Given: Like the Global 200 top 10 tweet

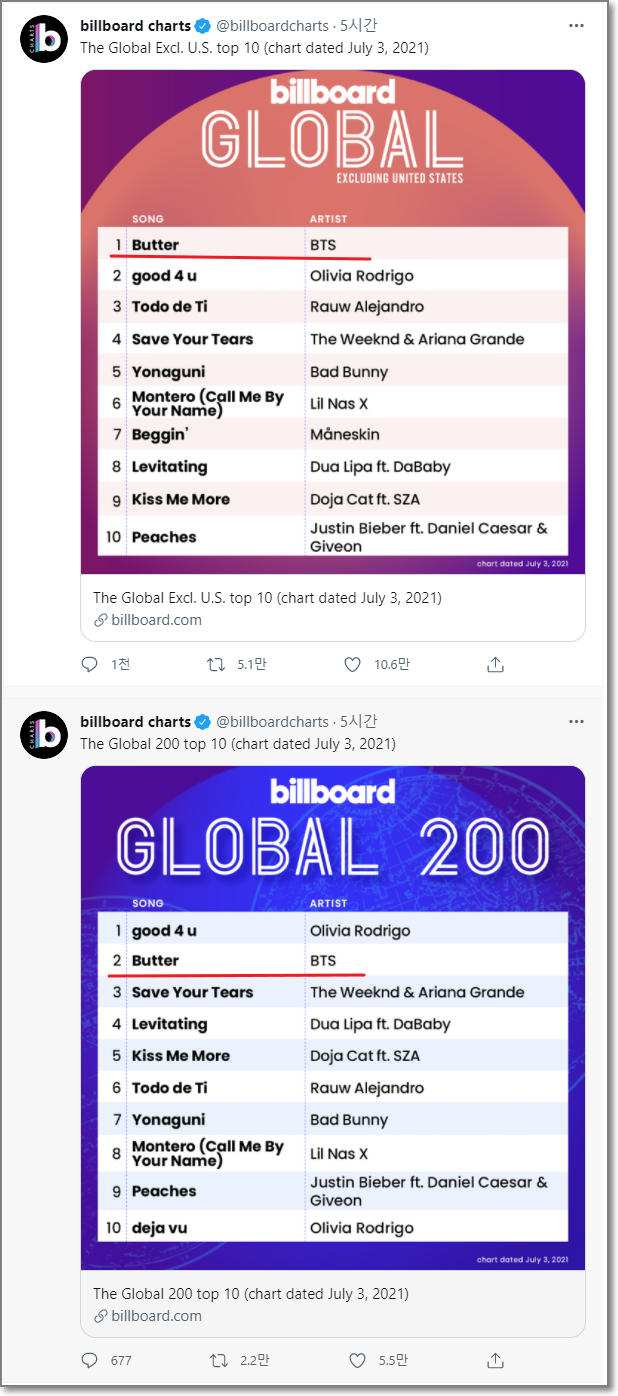Looking at the screenshot, I should pyautogui.click(x=358, y=1360).
